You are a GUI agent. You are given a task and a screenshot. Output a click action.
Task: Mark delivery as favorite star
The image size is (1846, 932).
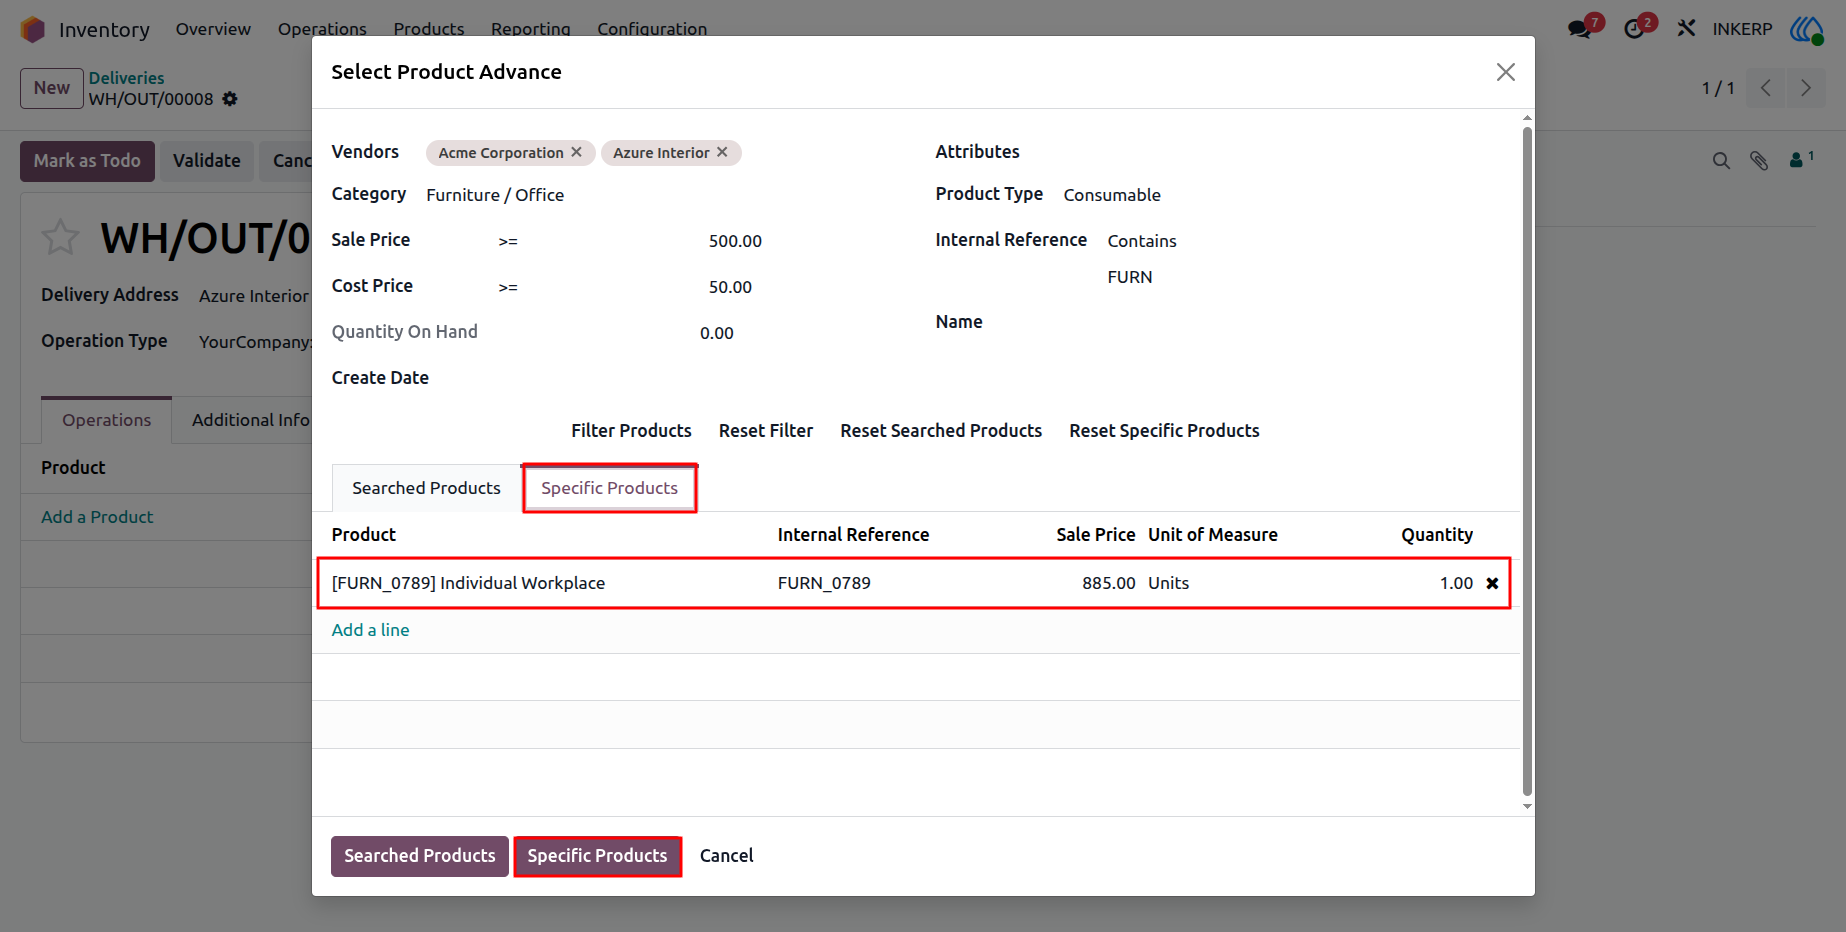click(60, 238)
